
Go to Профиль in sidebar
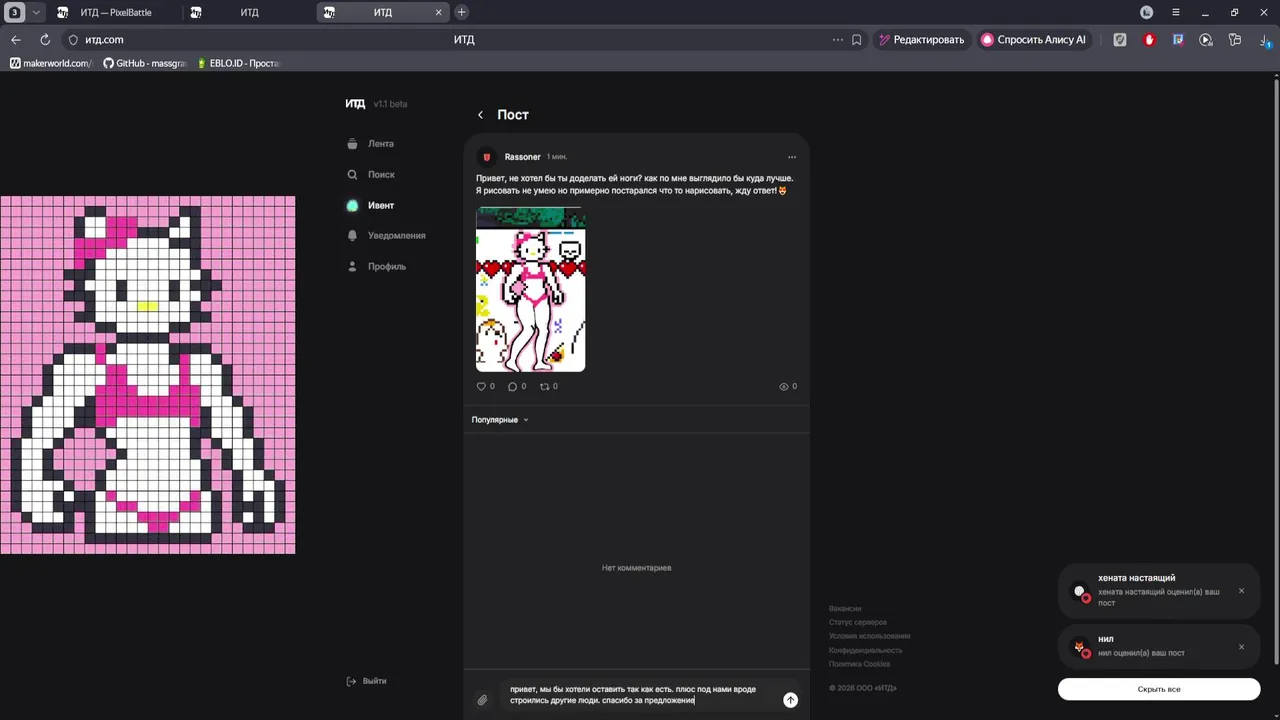376,267
